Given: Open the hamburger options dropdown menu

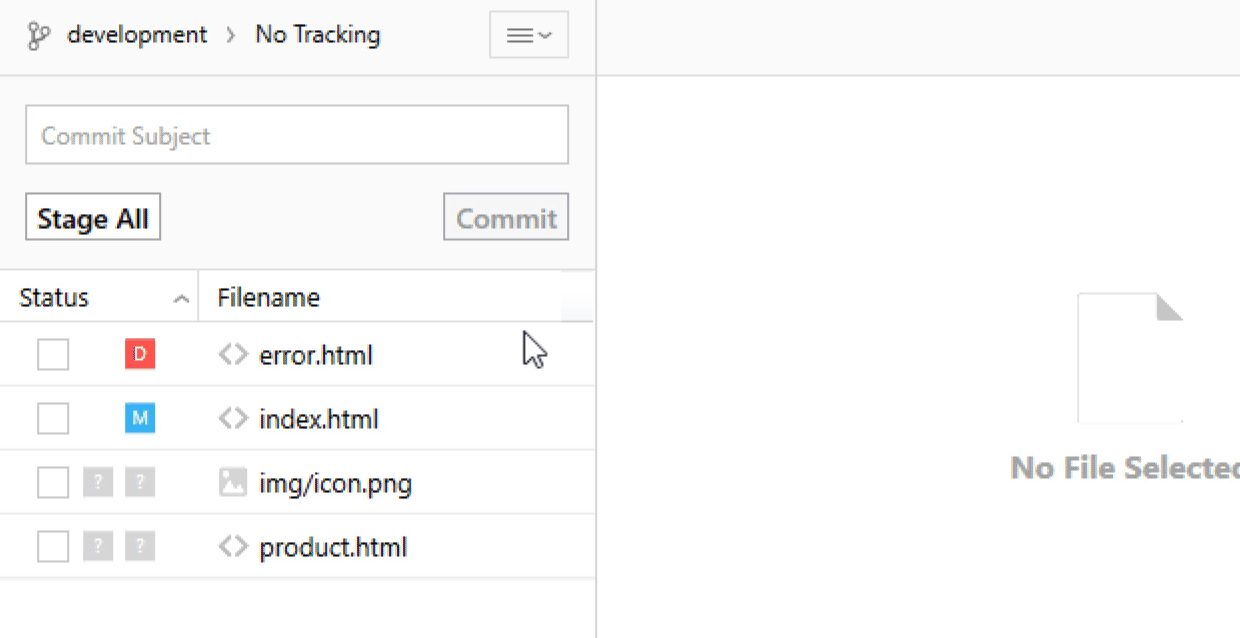Looking at the screenshot, I should (x=529, y=36).
